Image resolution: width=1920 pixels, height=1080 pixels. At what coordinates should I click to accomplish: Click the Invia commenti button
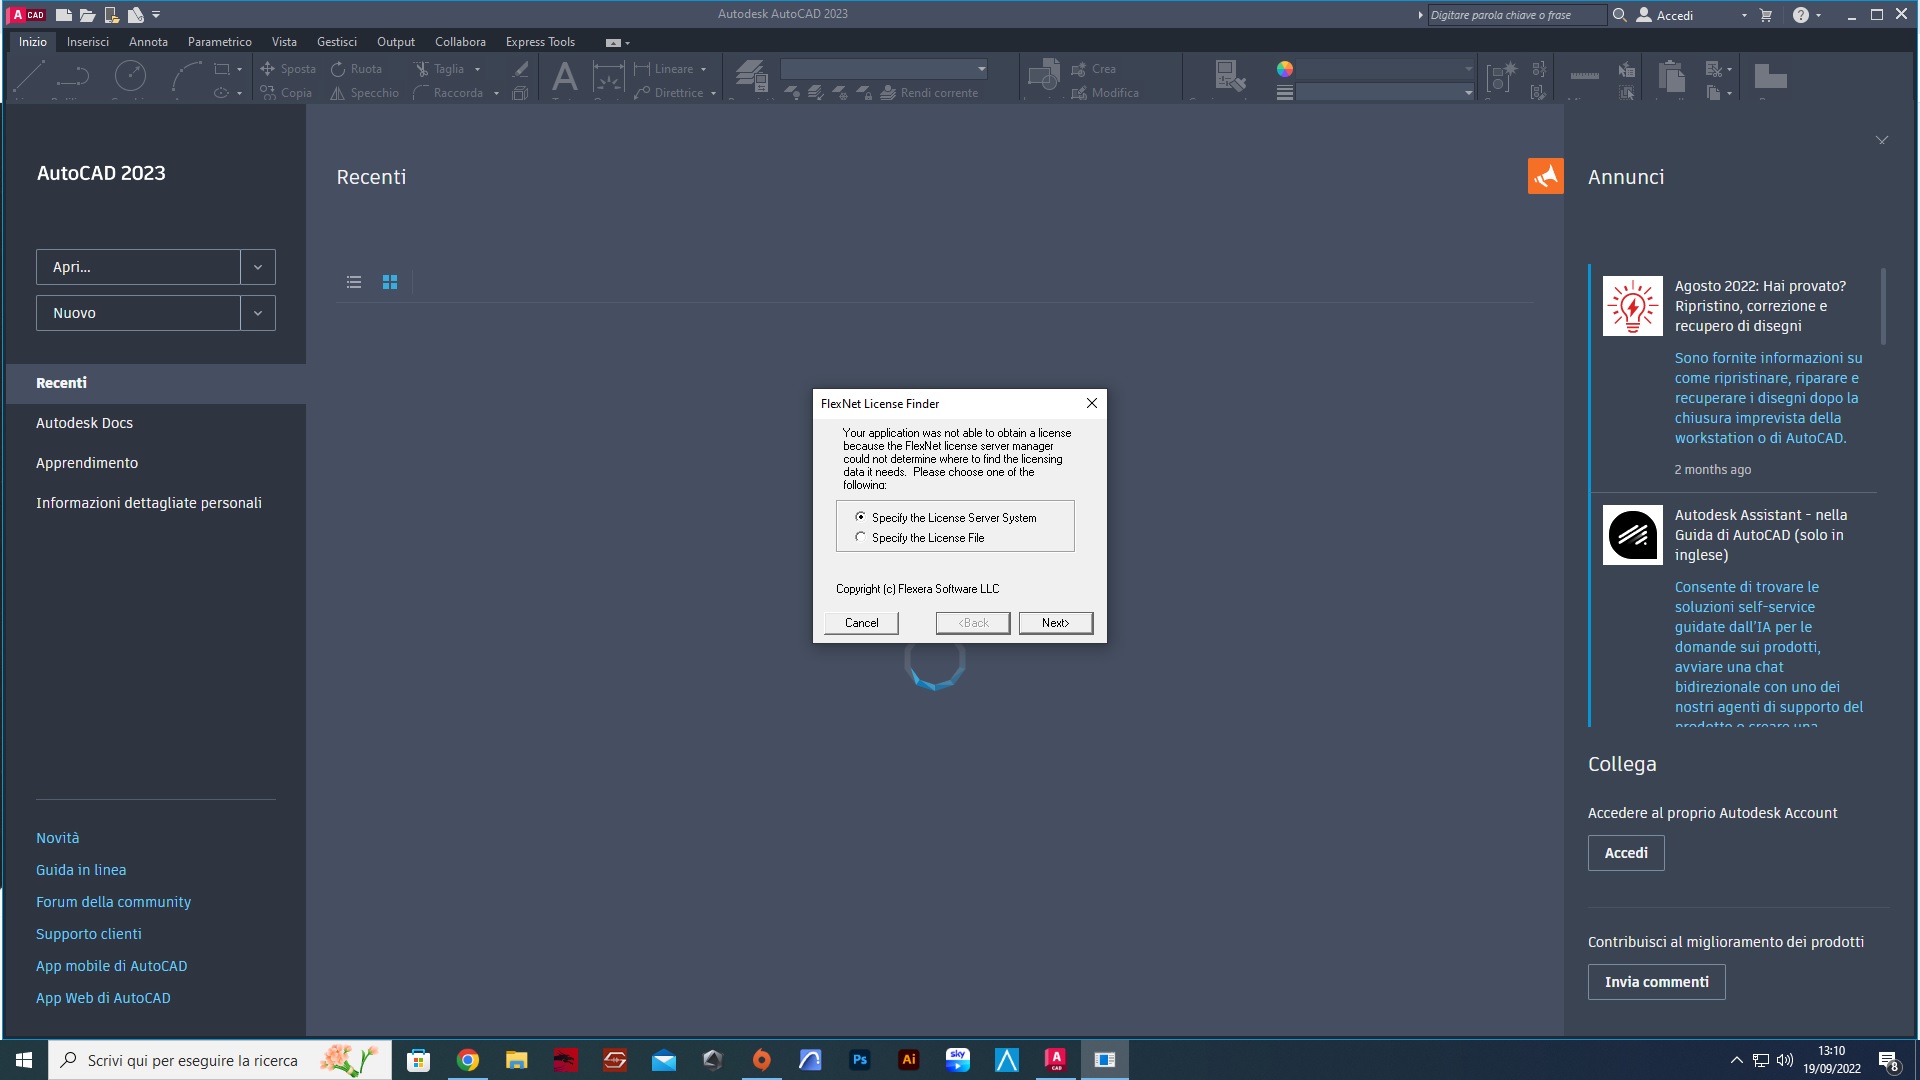(x=1656, y=982)
